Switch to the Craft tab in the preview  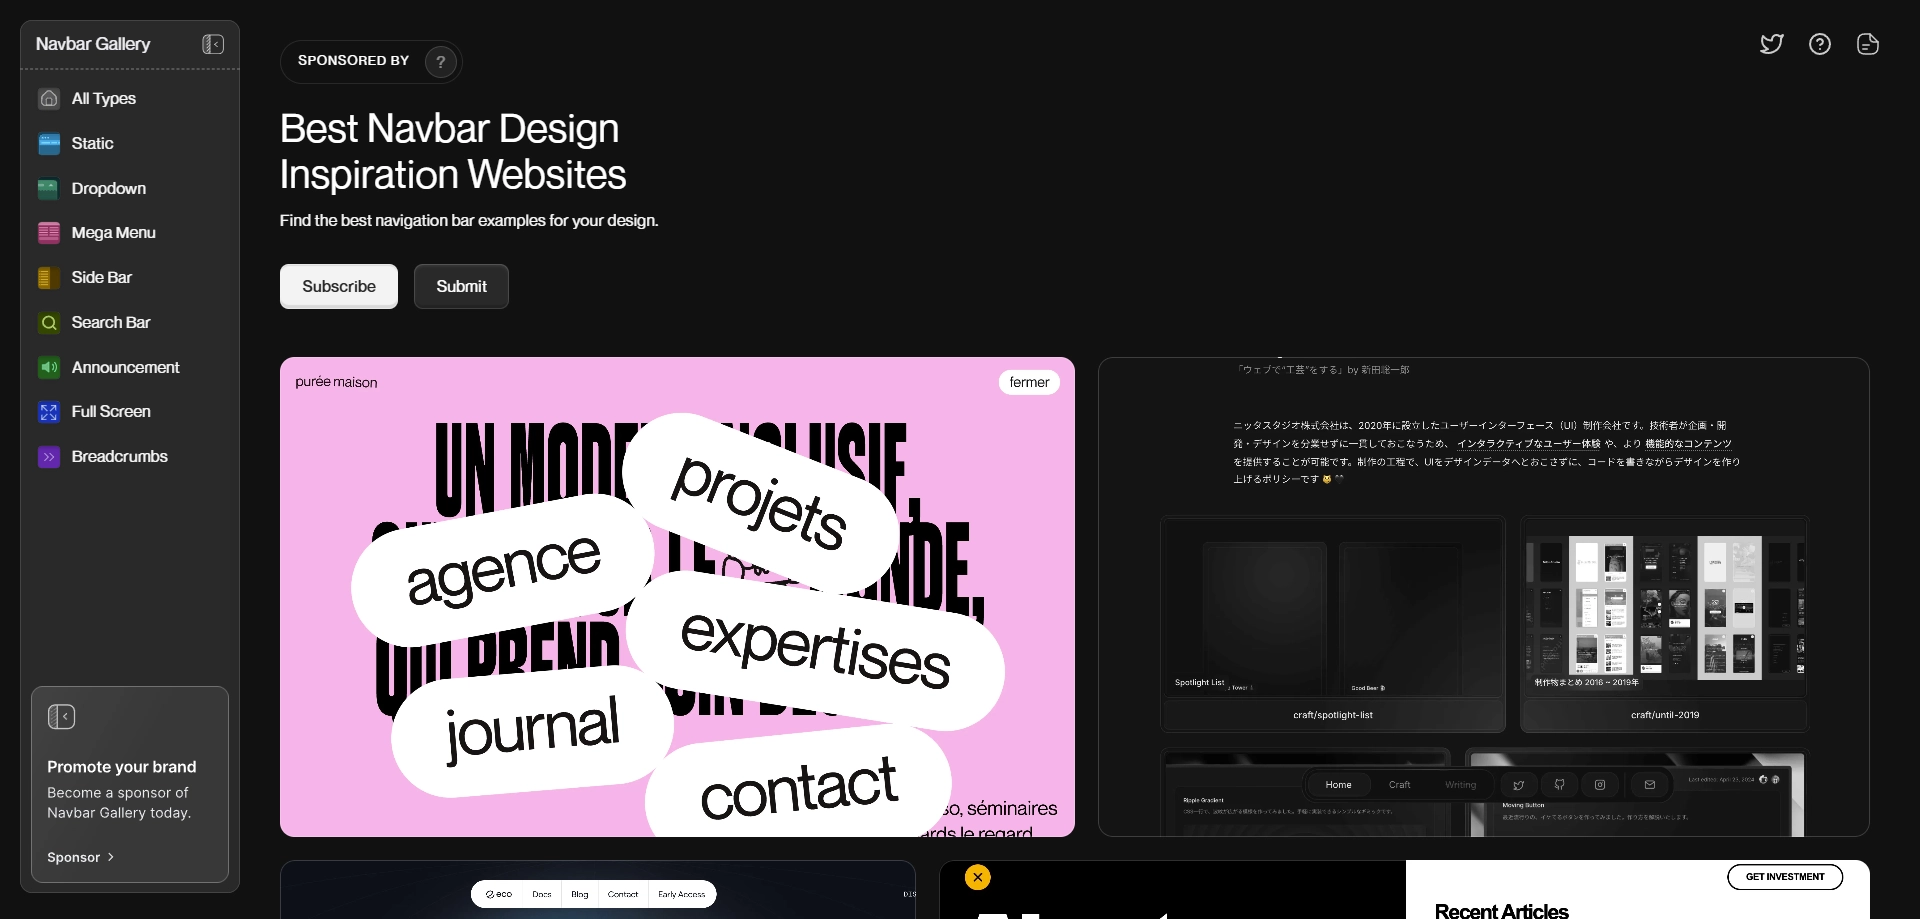(x=1399, y=785)
